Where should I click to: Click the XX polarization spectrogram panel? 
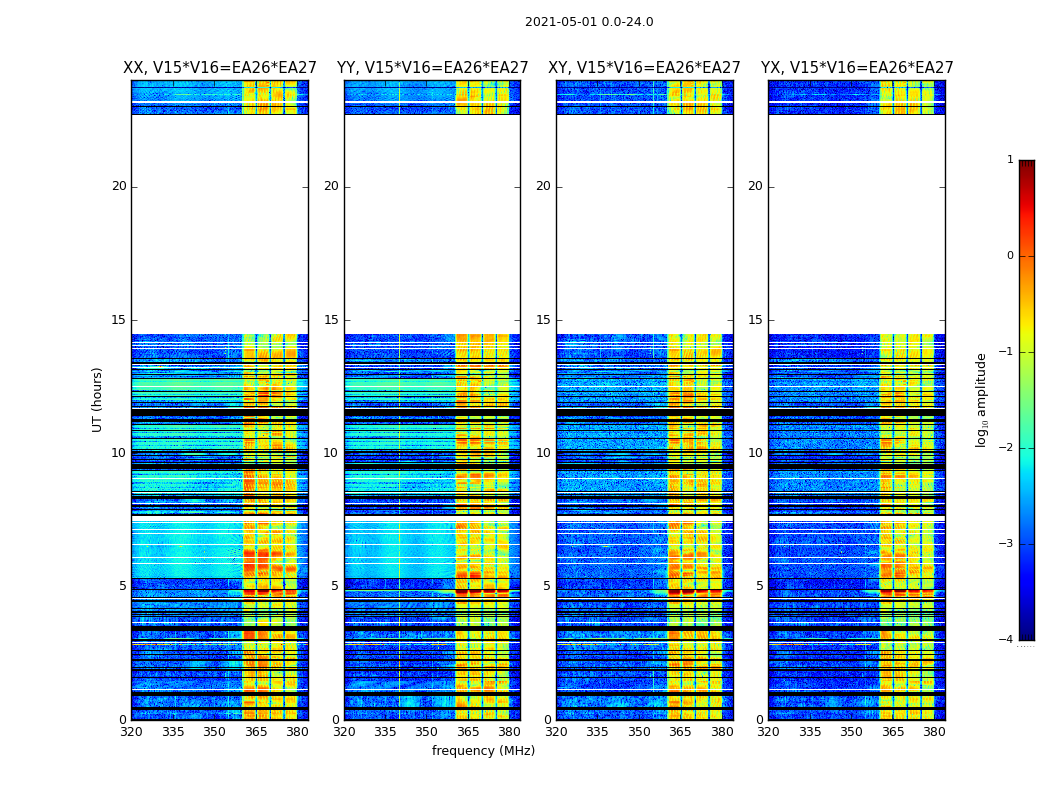click(220, 400)
